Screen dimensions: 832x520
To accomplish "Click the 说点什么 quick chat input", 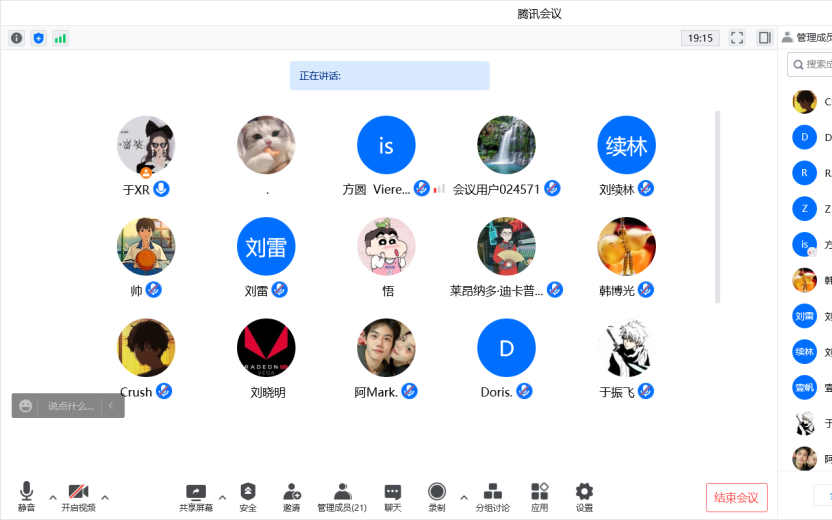I will coord(71,406).
